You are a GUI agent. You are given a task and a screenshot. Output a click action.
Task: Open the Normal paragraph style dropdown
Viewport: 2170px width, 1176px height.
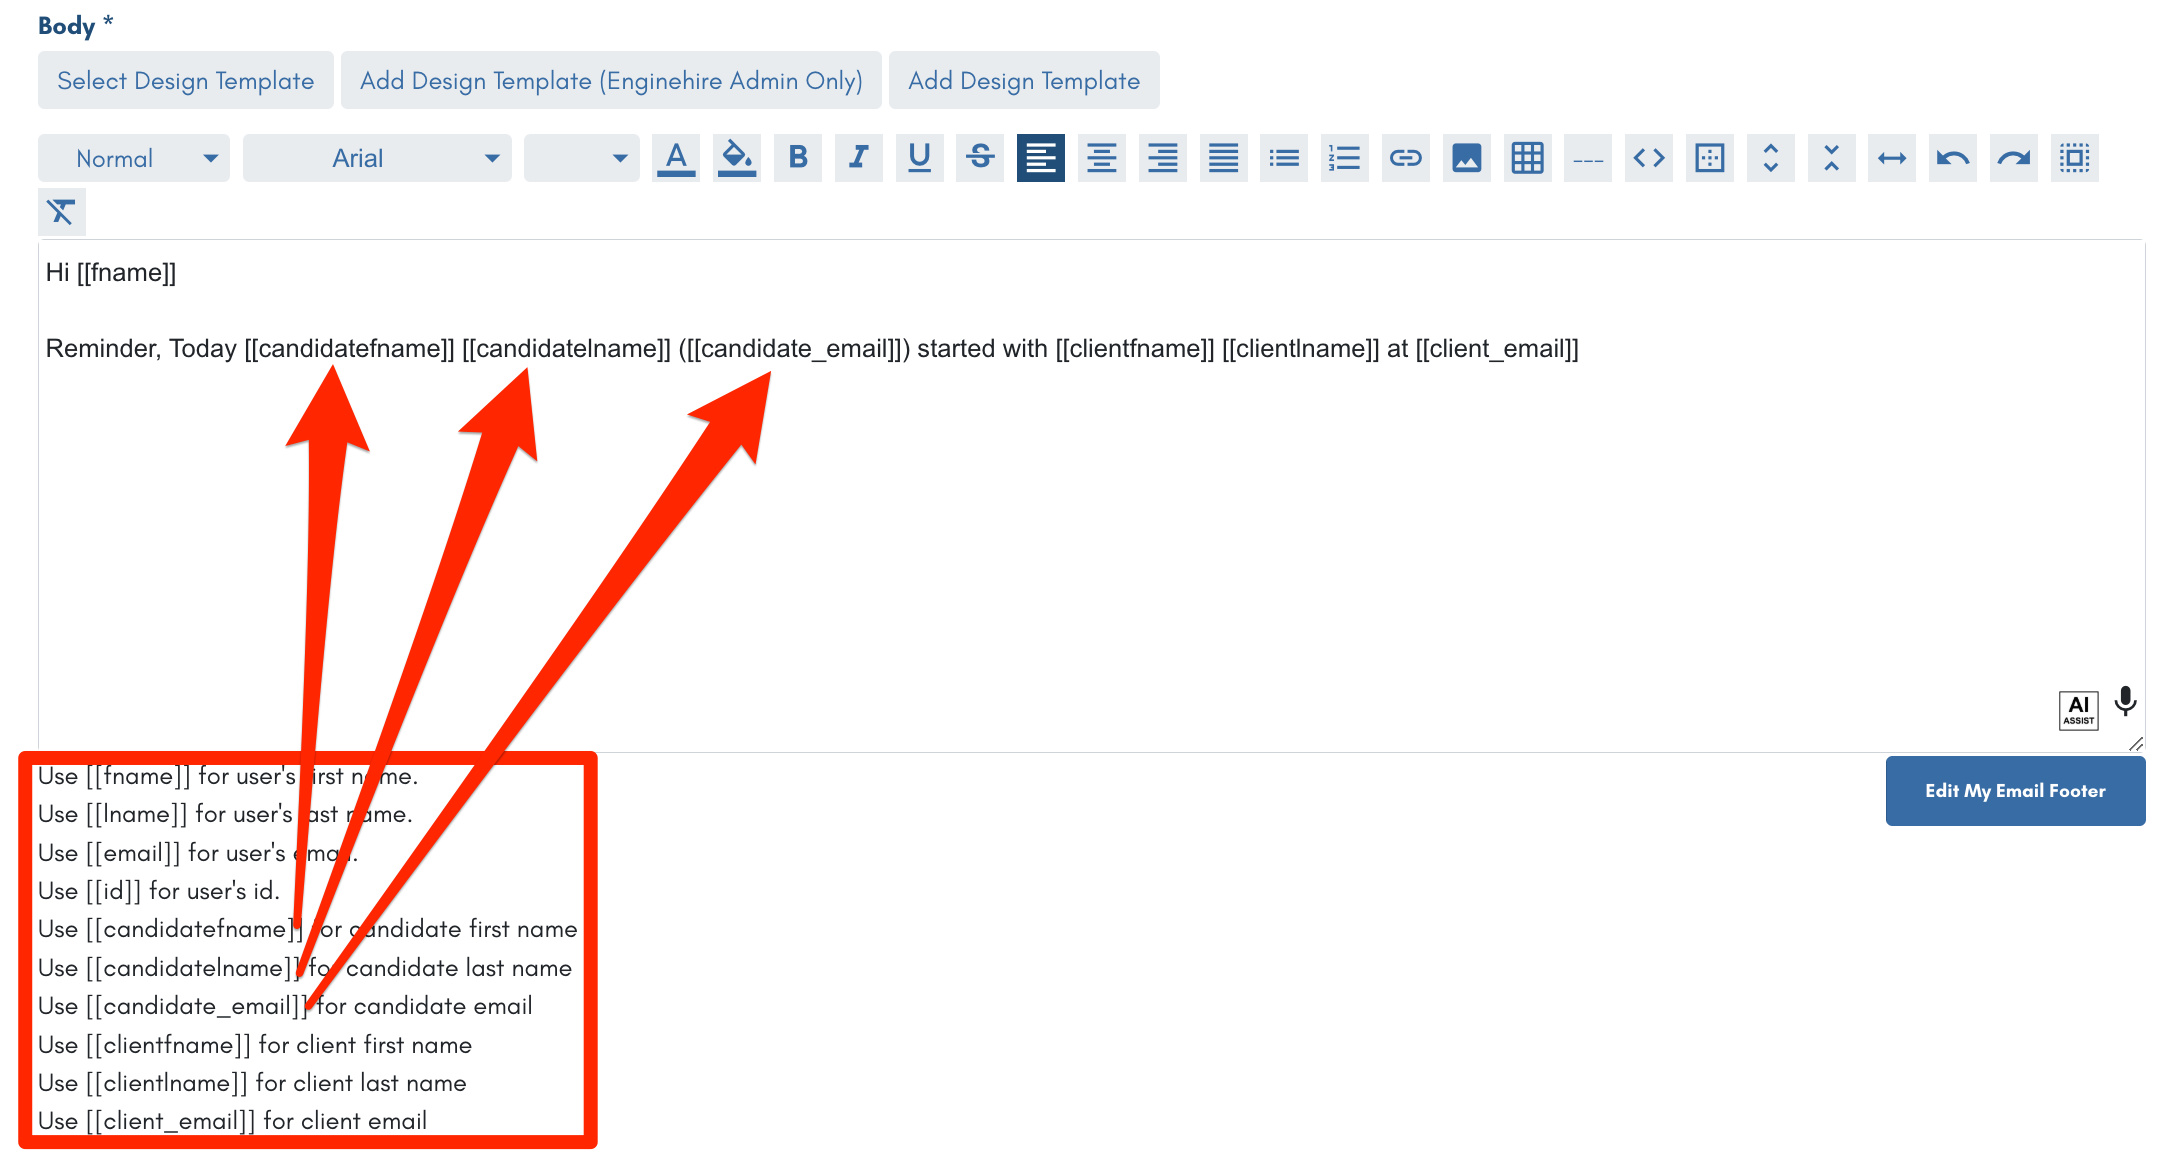pos(133,157)
